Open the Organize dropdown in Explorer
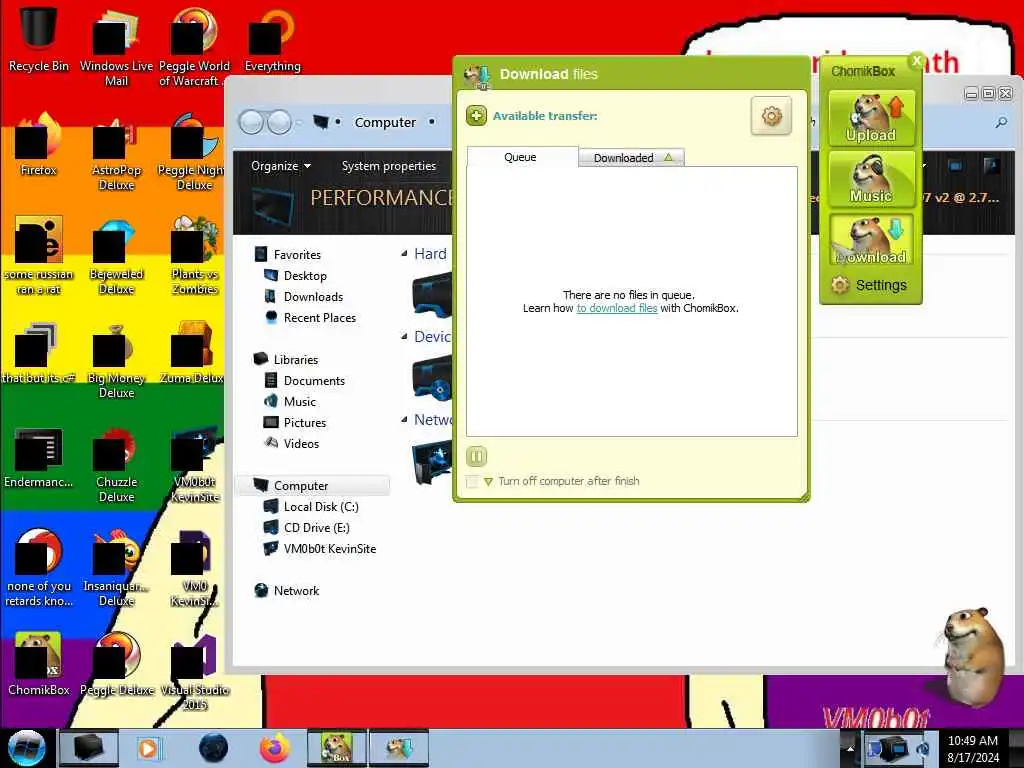The image size is (1024, 768). coord(281,166)
